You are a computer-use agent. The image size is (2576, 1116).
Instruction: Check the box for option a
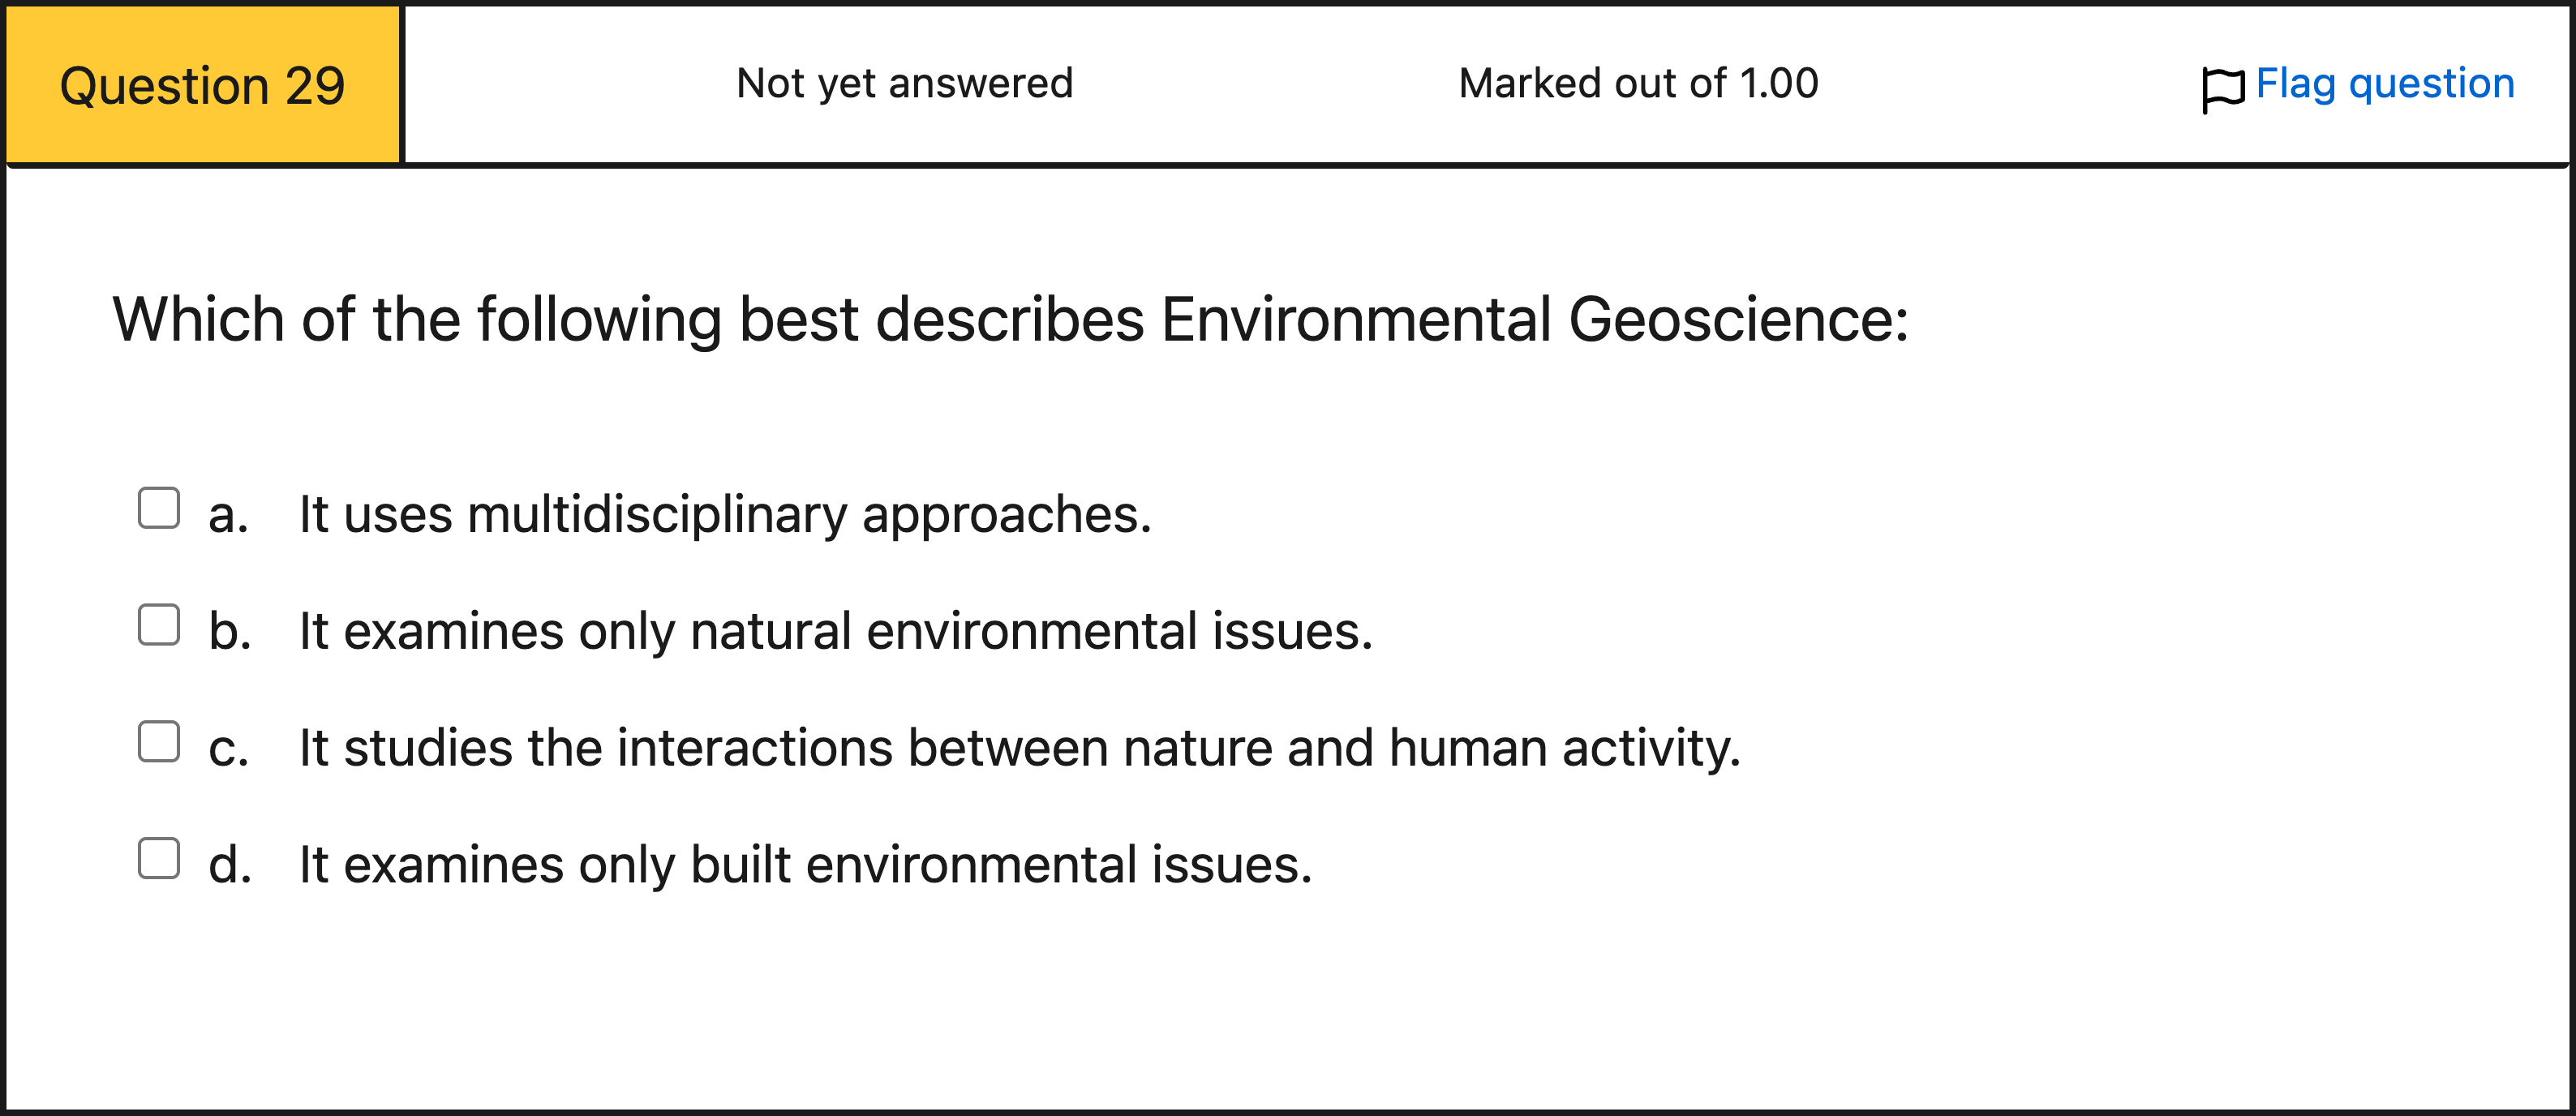pyautogui.click(x=159, y=508)
